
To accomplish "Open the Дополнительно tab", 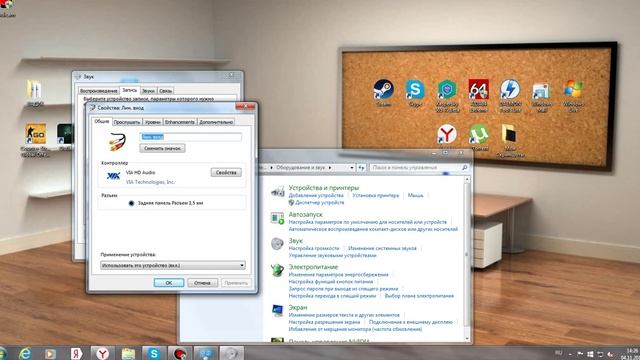I will [x=216, y=122].
